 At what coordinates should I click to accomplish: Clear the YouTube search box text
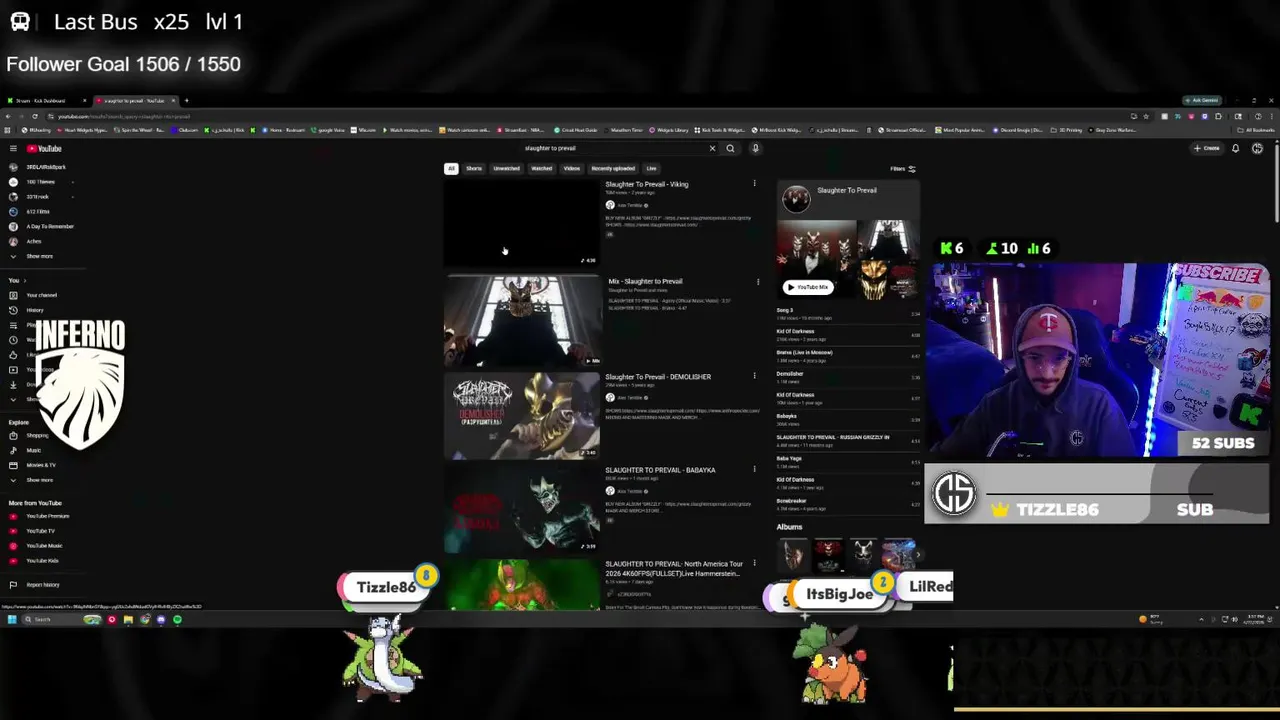point(712,148)
